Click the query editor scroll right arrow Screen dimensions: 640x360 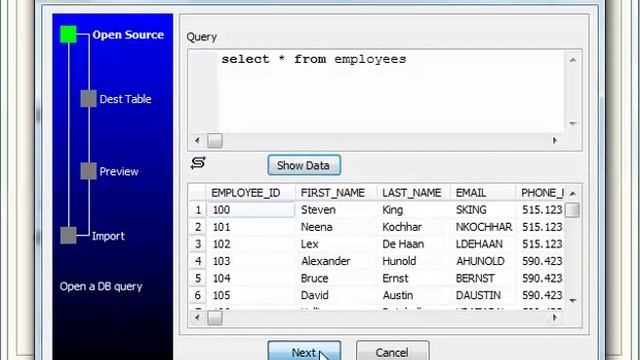click(554, 141)
